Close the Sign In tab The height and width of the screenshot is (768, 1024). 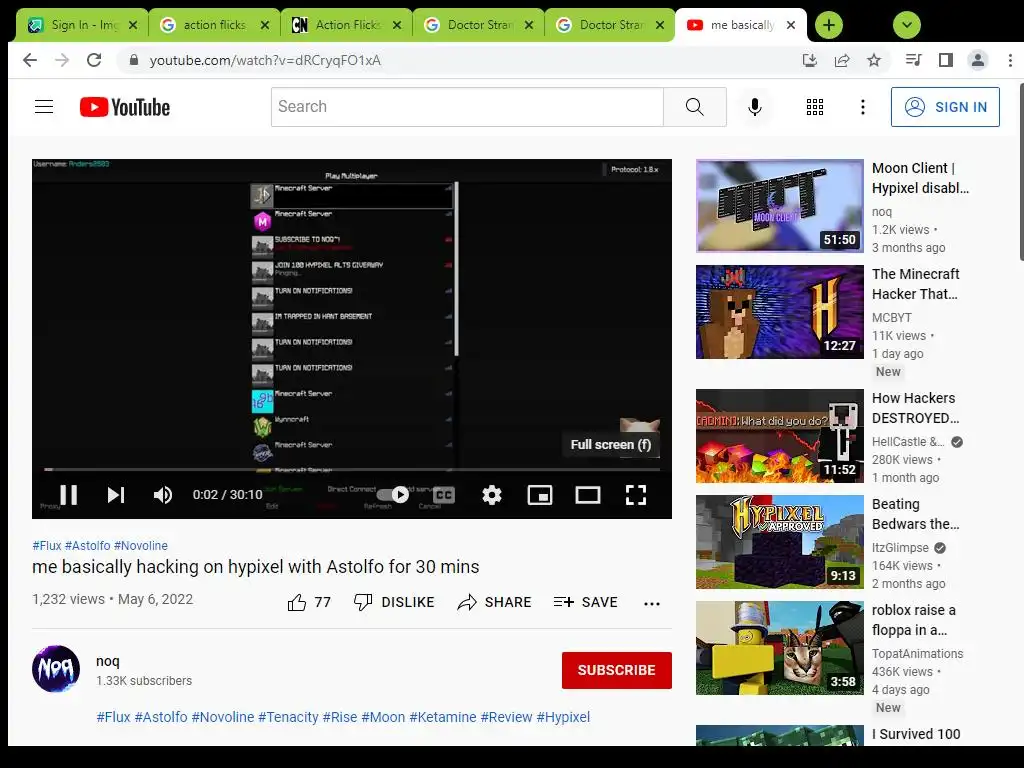tap(133, 25)
